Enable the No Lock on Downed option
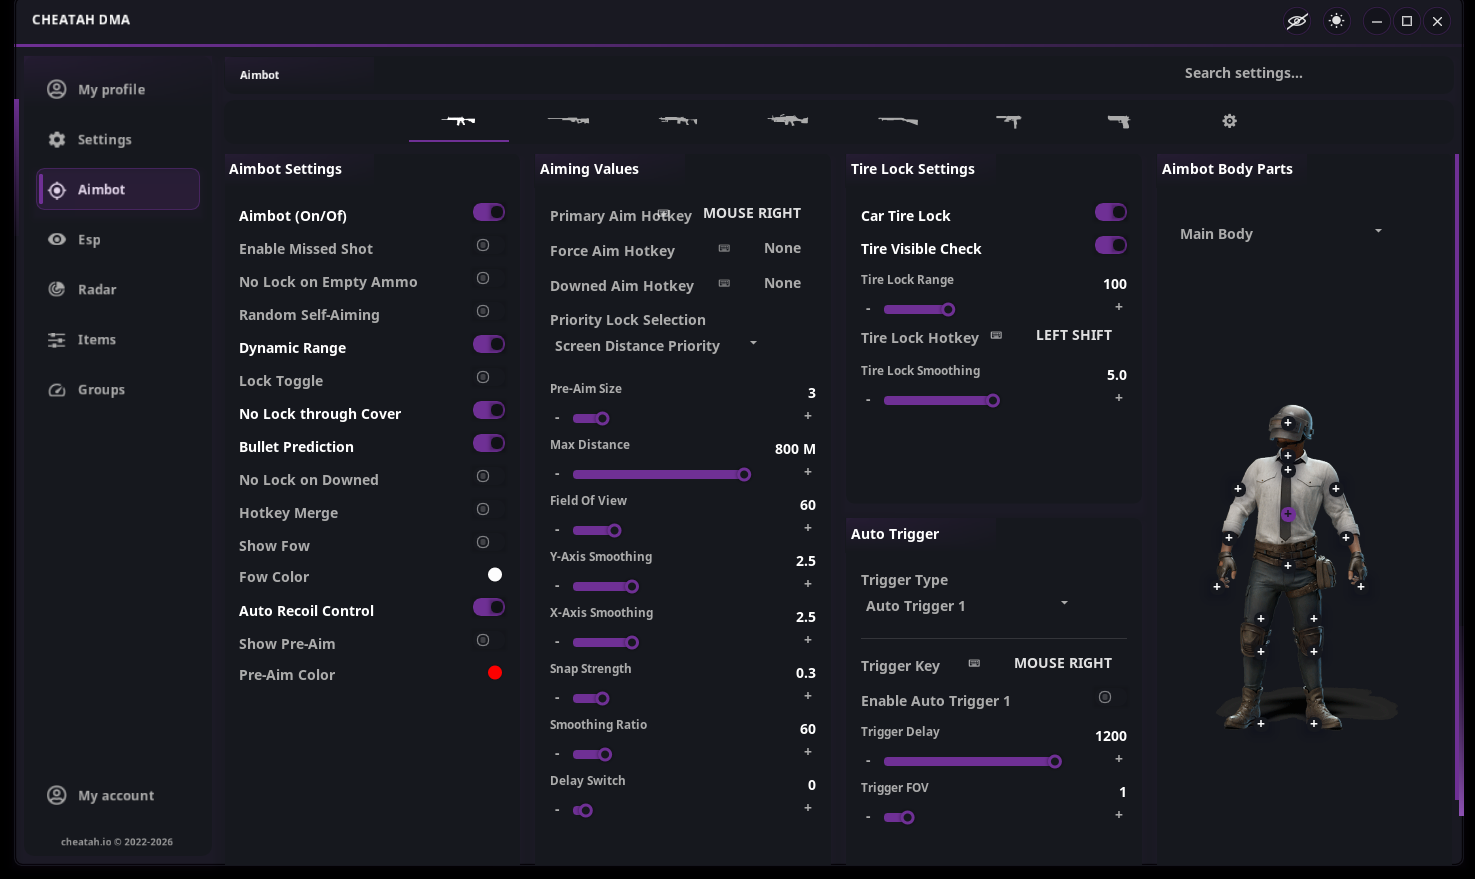The width and height of the screenshot is (1475, 879). coord(483,476)
